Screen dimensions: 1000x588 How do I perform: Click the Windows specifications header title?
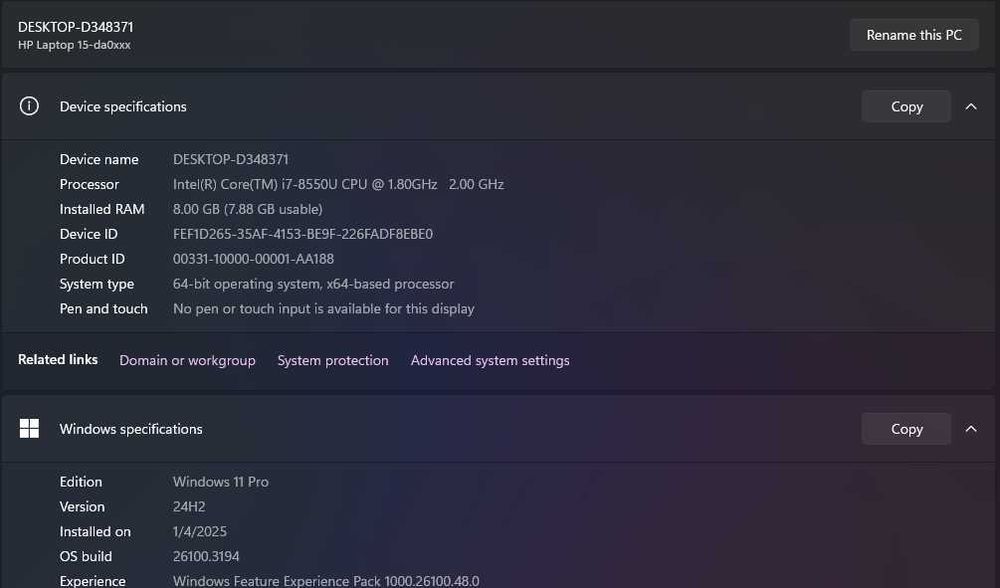131,429
